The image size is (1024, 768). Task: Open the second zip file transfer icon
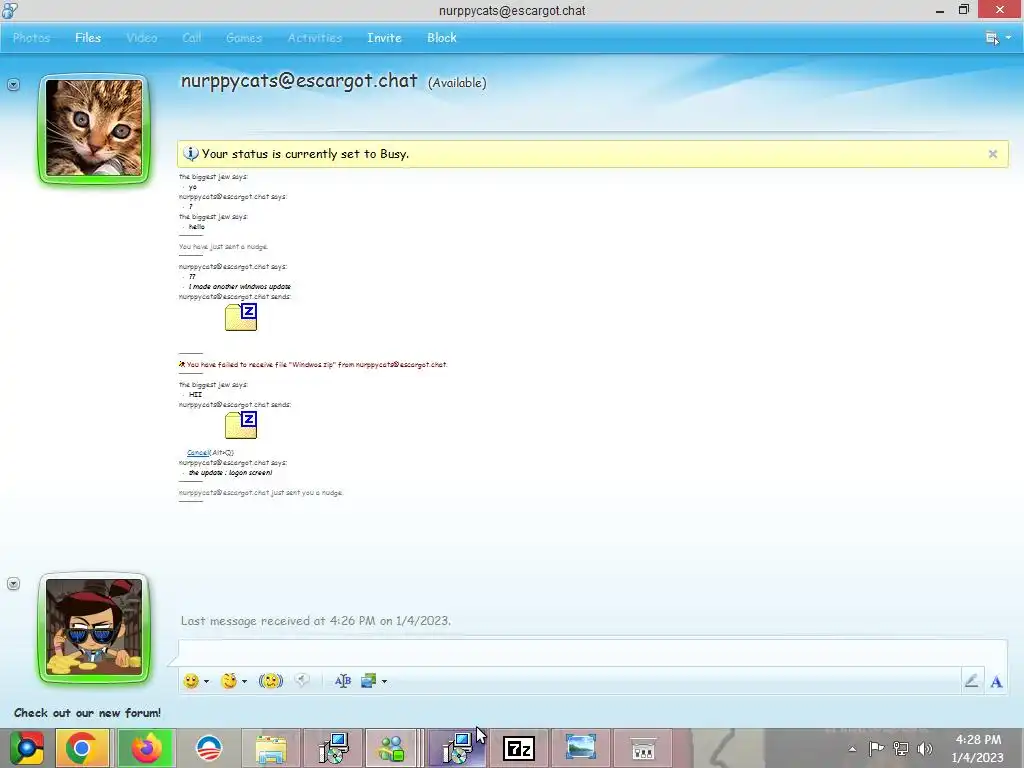click(241, 424)
